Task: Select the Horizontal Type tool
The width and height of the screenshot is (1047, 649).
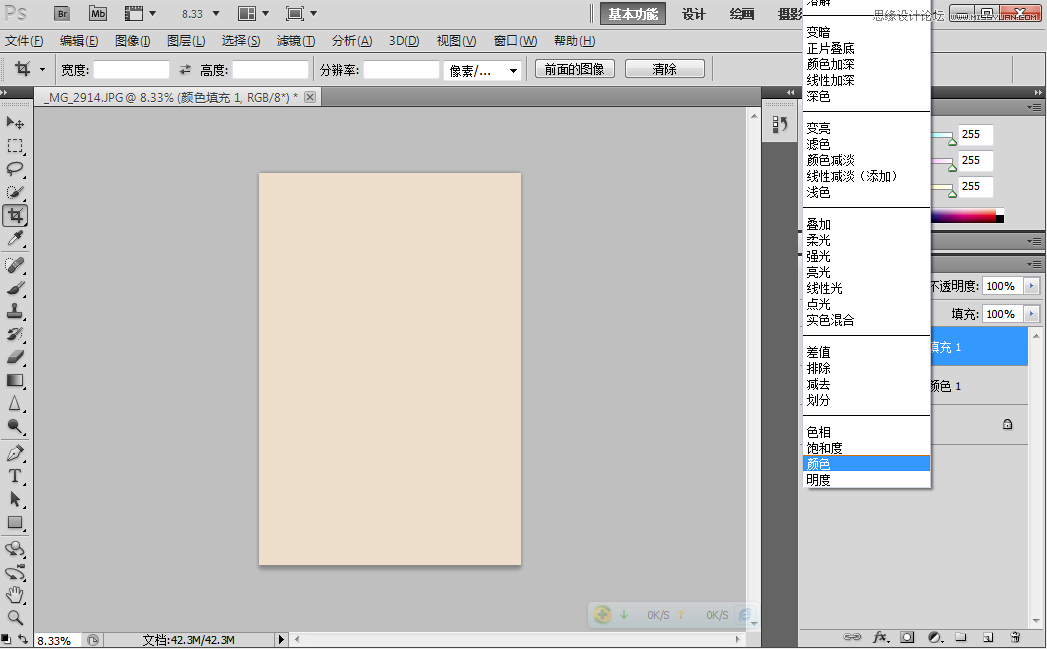Action: 15,477
